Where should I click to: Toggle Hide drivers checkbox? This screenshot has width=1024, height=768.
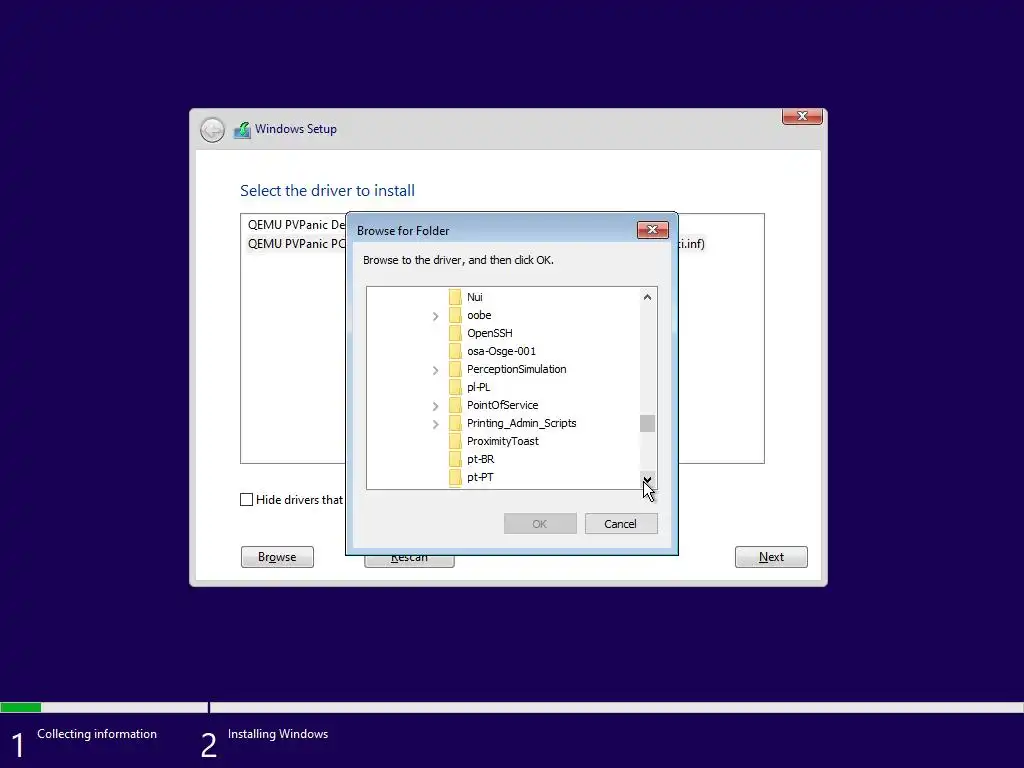click(x=246, y=500)
